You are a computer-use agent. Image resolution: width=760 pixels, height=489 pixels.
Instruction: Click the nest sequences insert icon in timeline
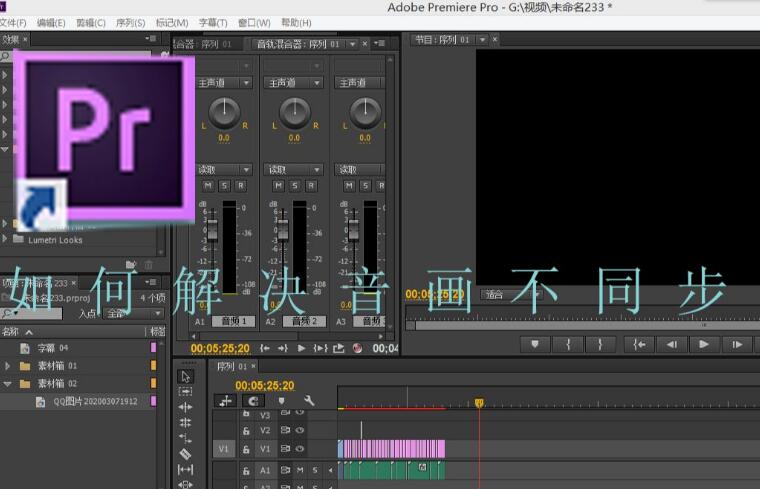click(225, 401)
